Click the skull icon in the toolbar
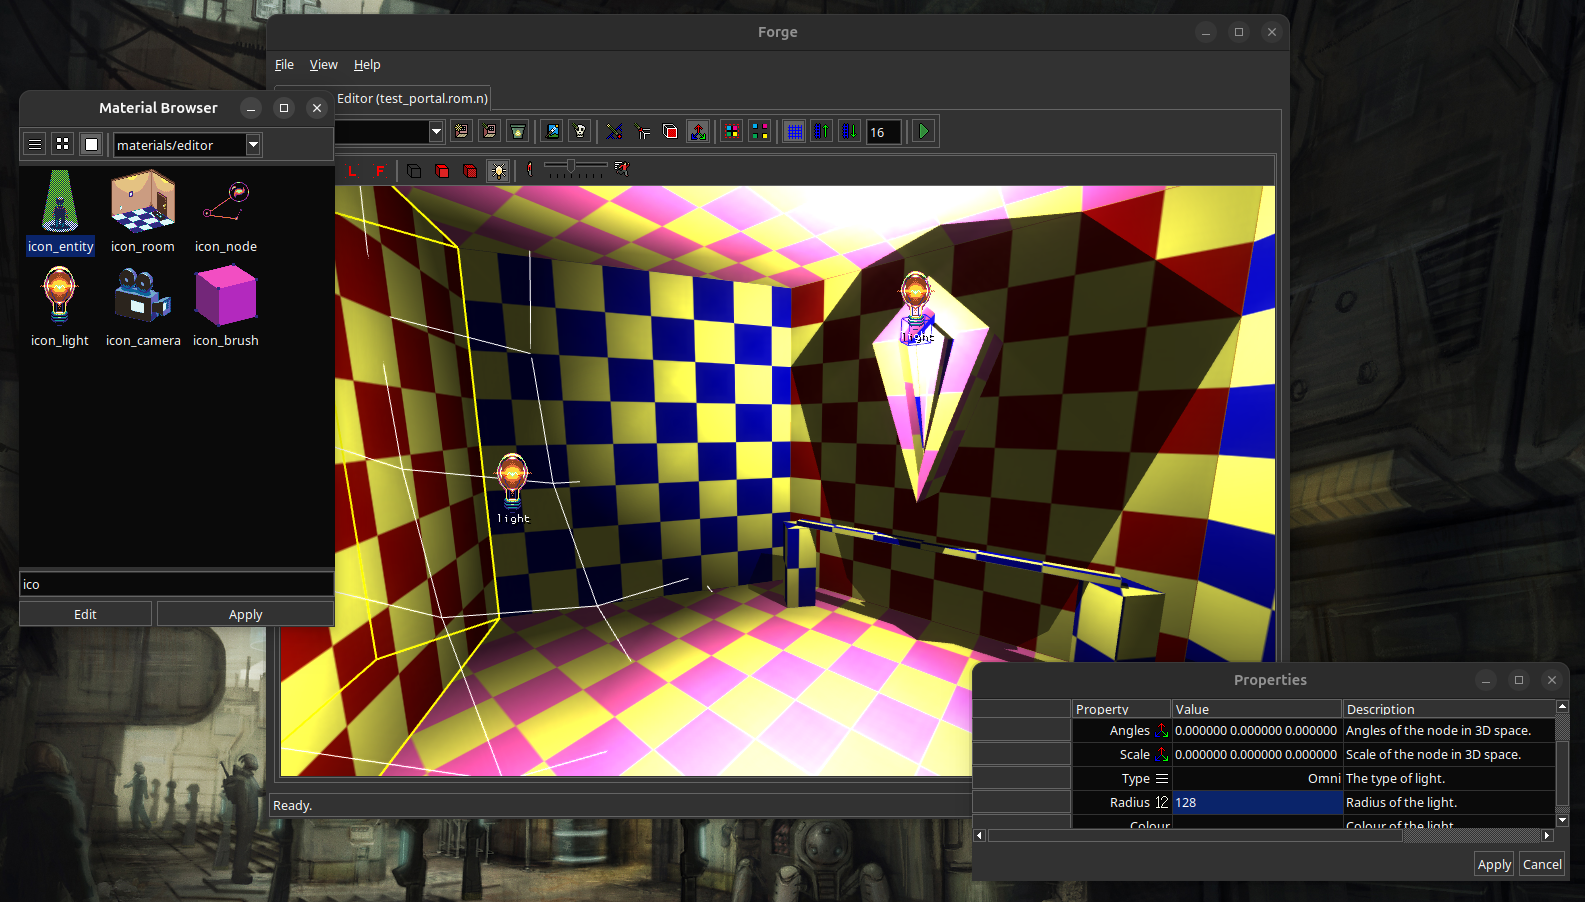The width and height of the screenshot is (1585, 902). (x=579, y=132)
